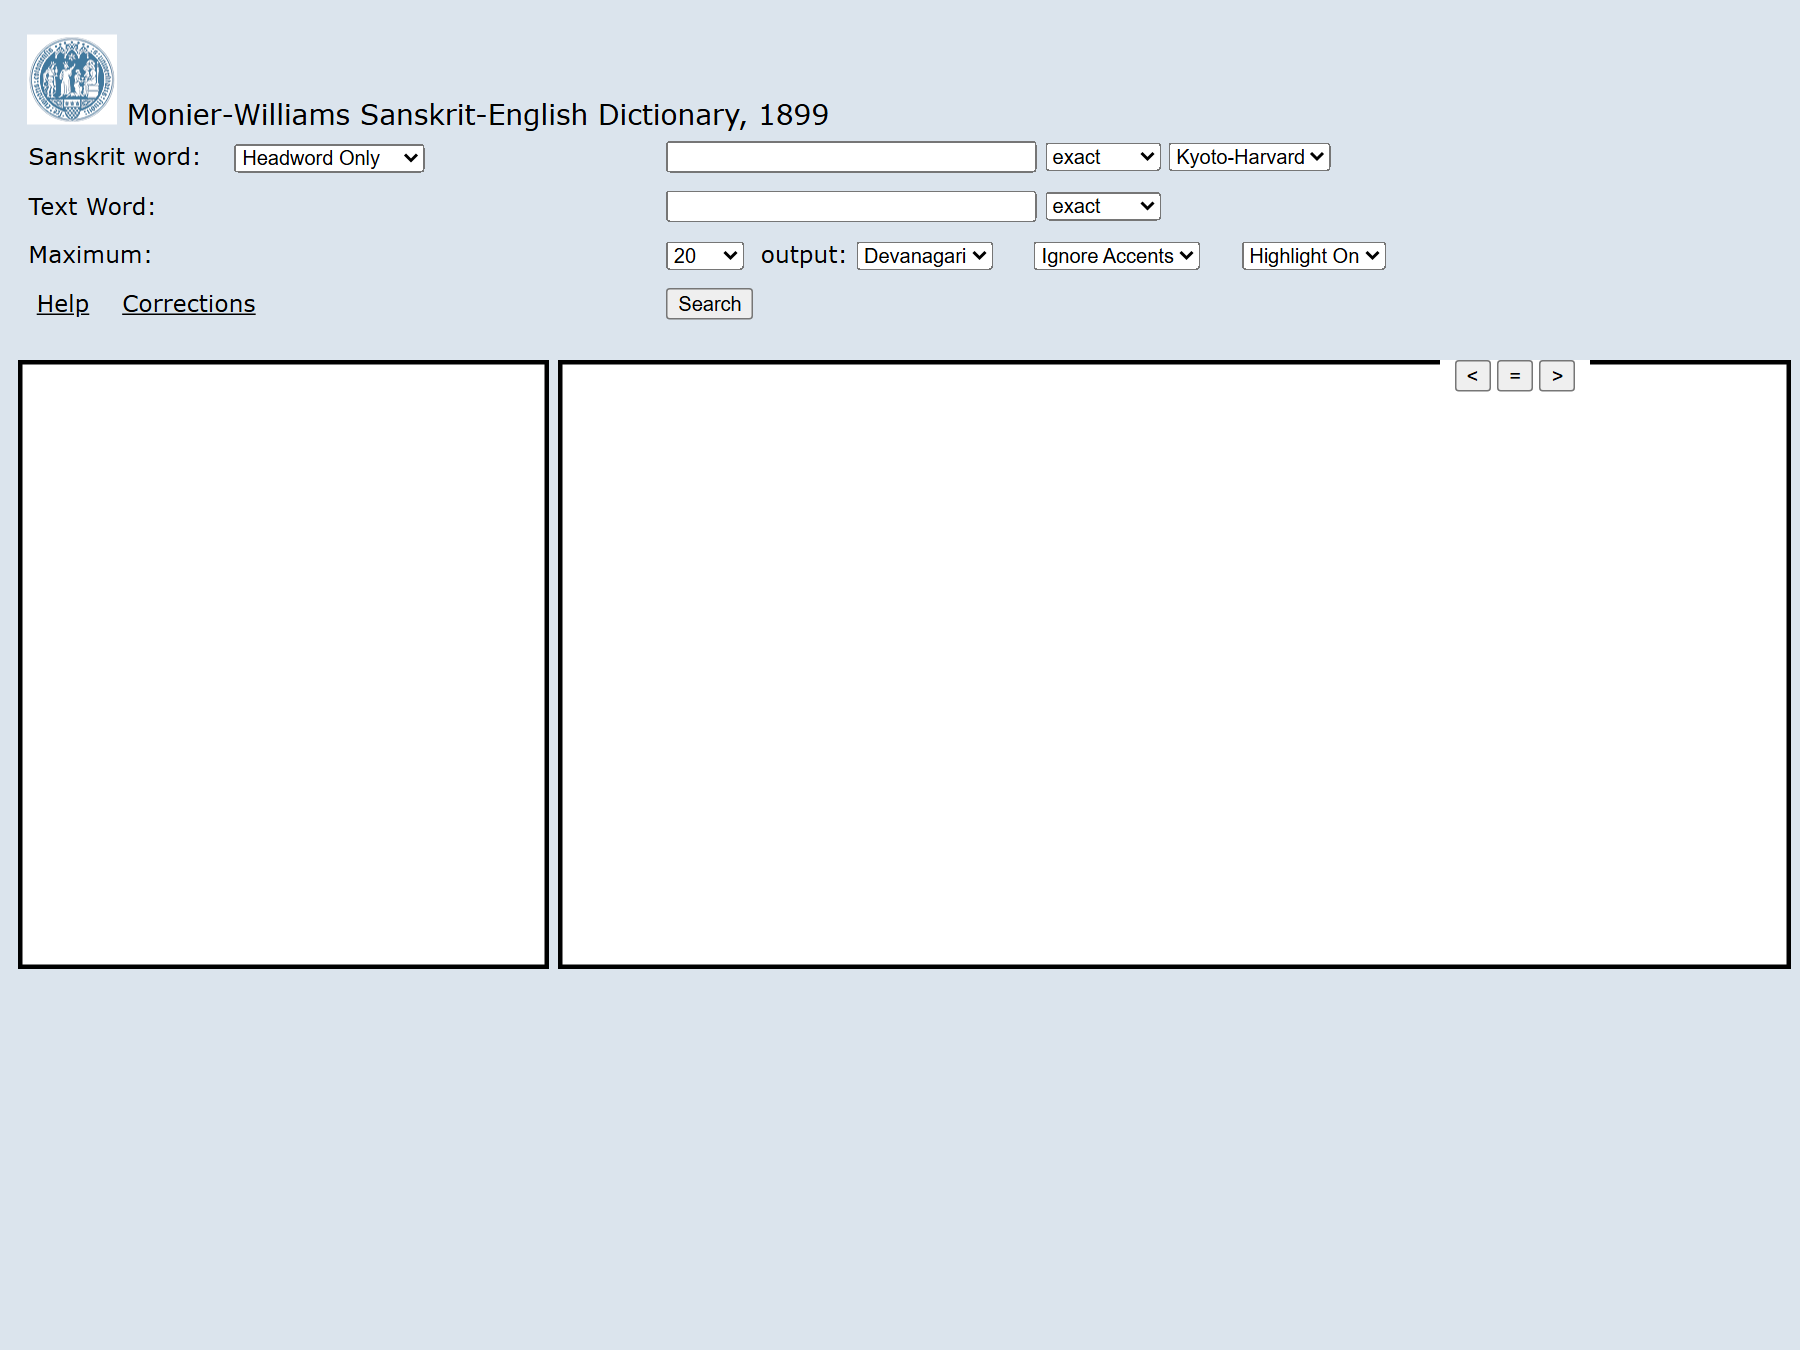Open the Devanagari output dropdown
The image size is (1800, 1350).
point(924,256)
